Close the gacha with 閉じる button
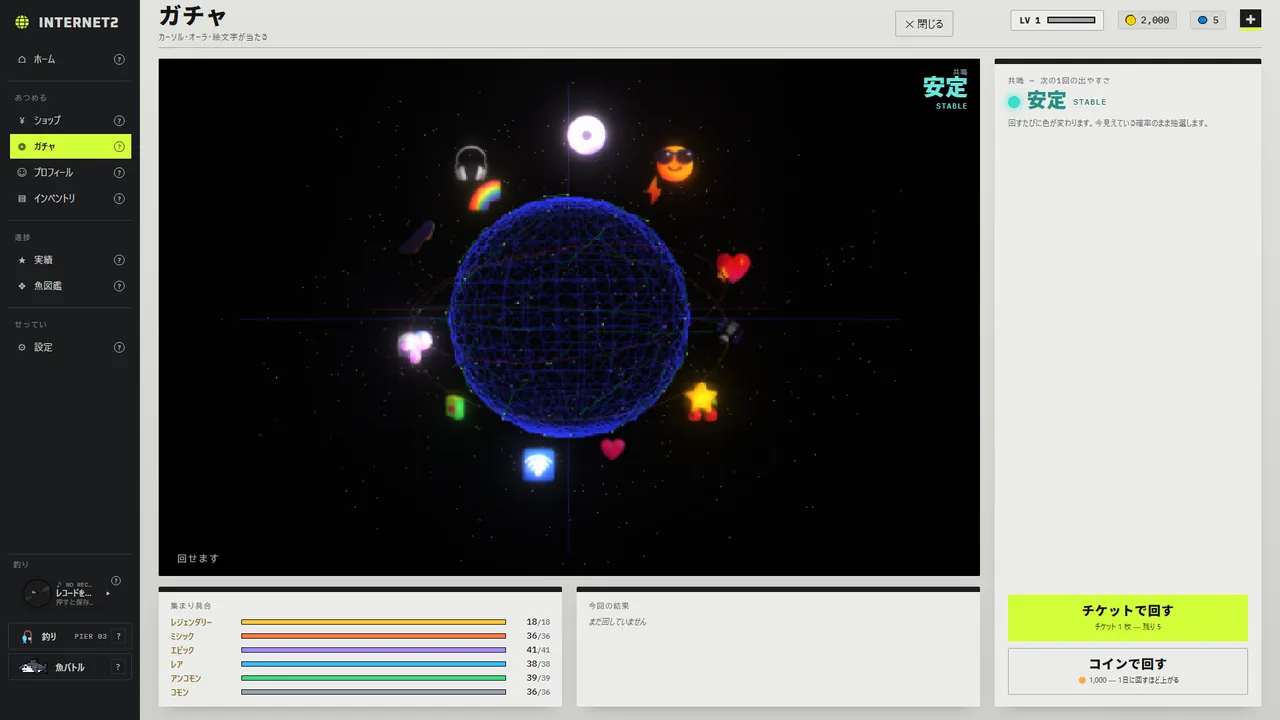Viewport: 1280px width, 720px height. coord(924,24)
